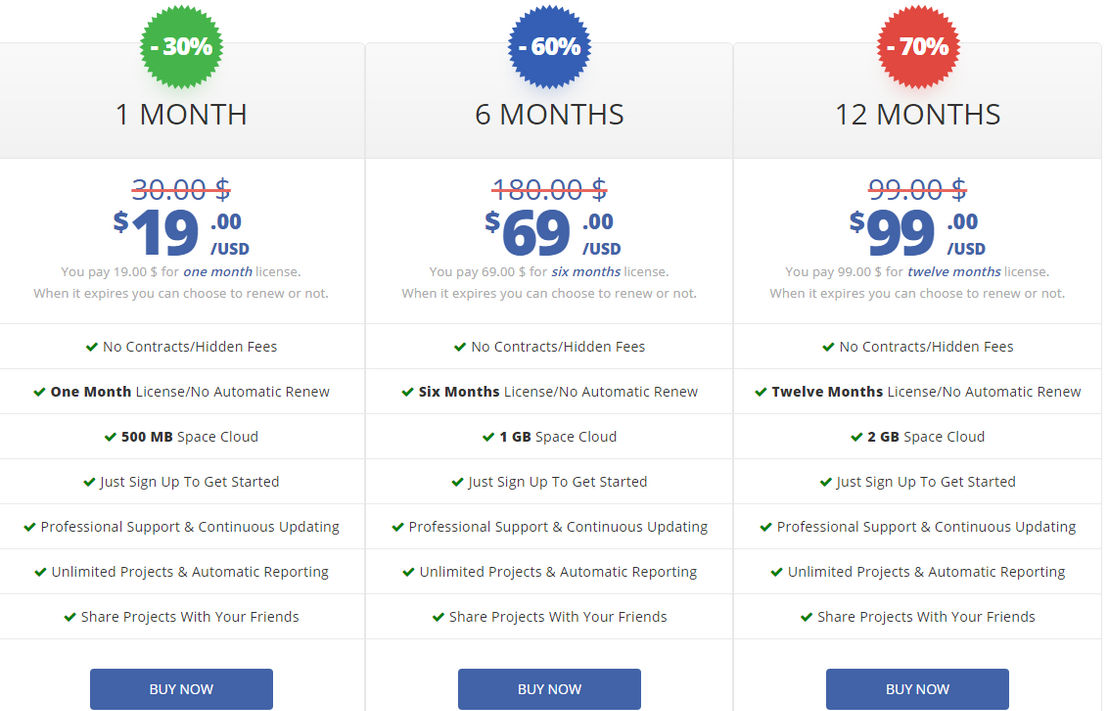Viewport: 1108px width, 711px height.
Task: Click the blue -60% discount badge
Action: click(550, 47)
